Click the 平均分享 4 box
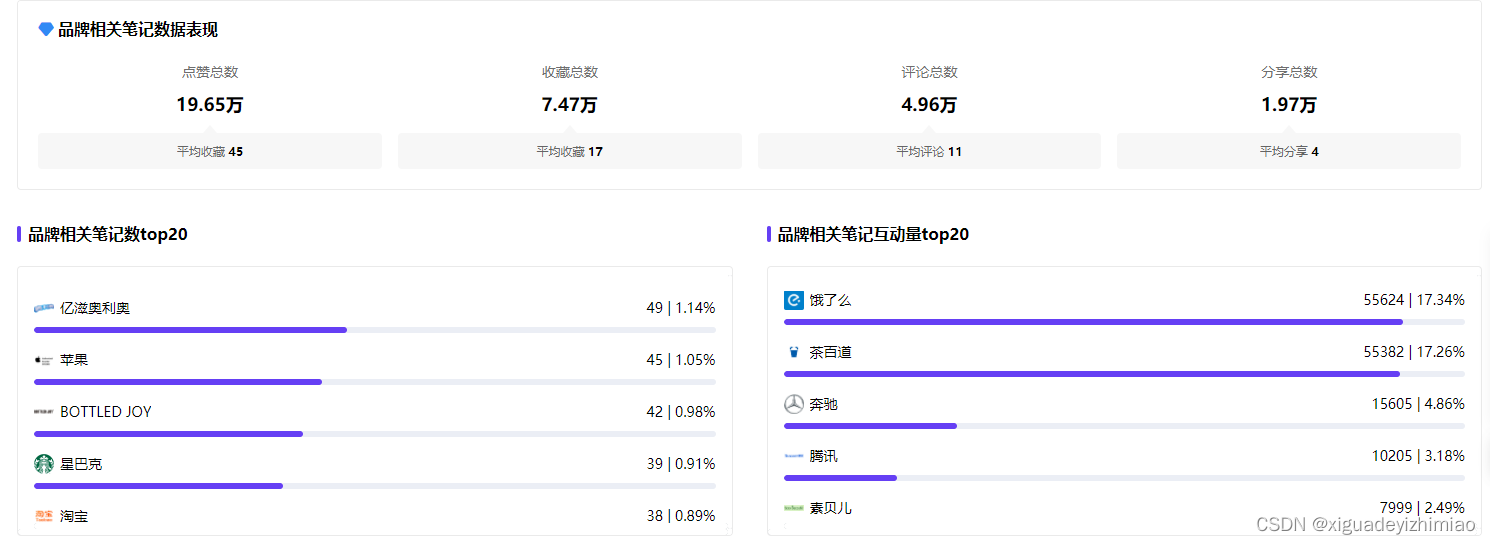Viewport: 1490px width, 544px height. coord(1289,151)
